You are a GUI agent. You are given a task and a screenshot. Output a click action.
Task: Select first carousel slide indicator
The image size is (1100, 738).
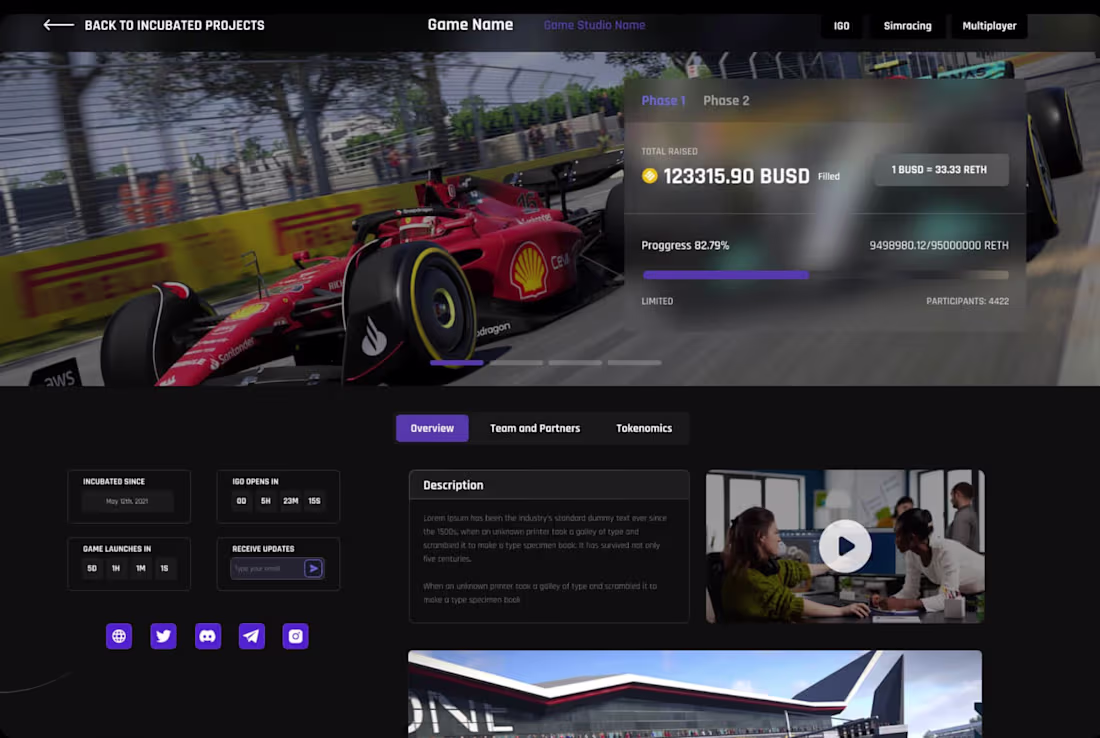tap(457, 363)
